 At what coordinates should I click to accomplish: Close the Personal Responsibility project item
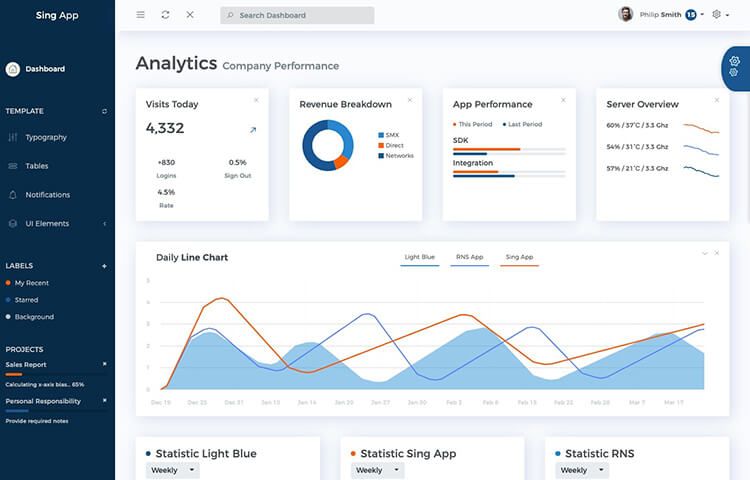[104, 400]
